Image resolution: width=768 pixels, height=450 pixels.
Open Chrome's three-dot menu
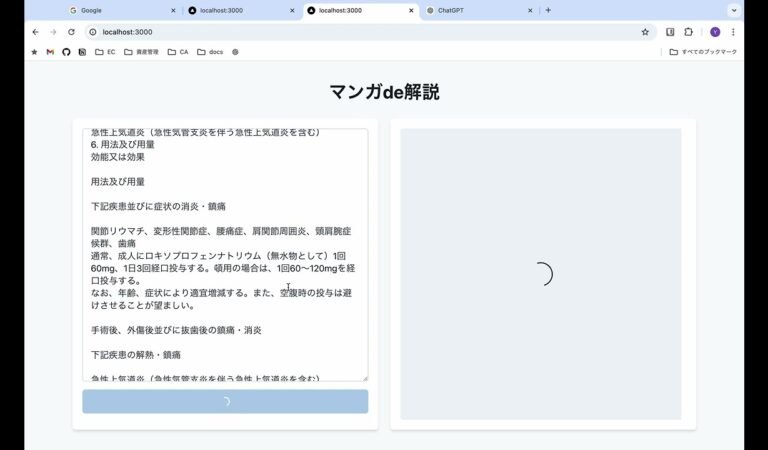pos(733,32)
